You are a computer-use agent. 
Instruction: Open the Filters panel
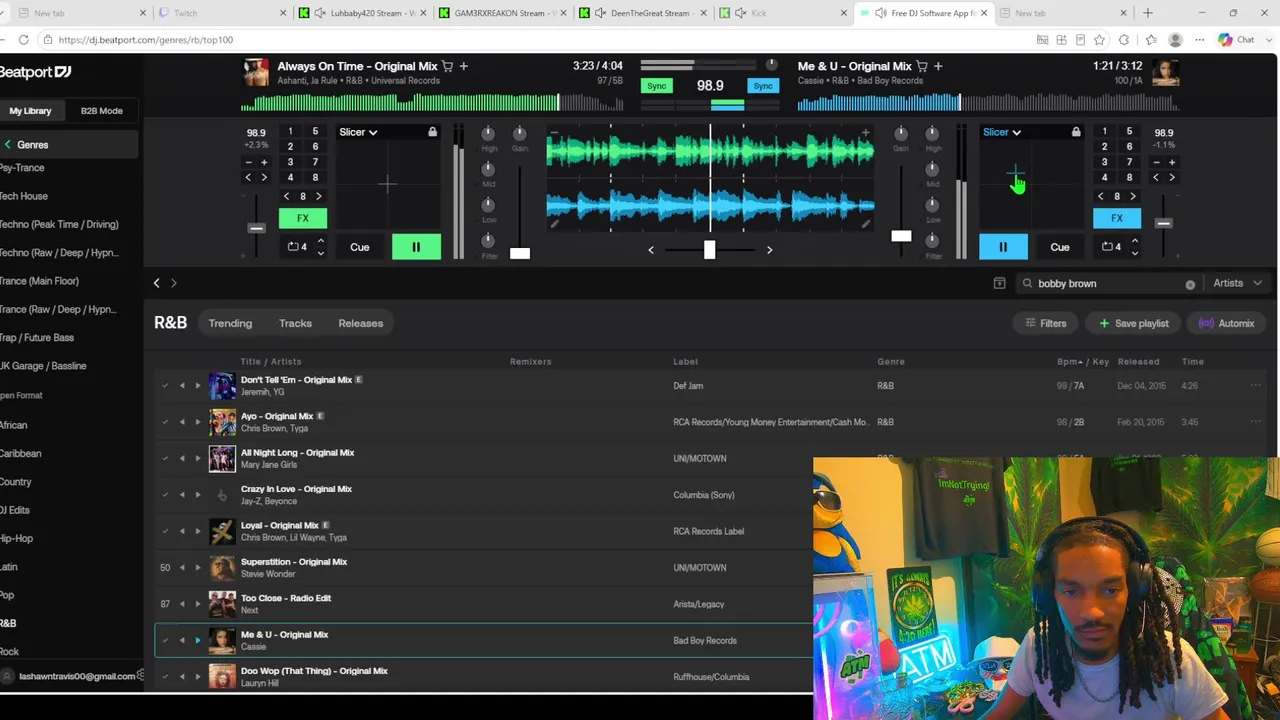(1046, 323)
